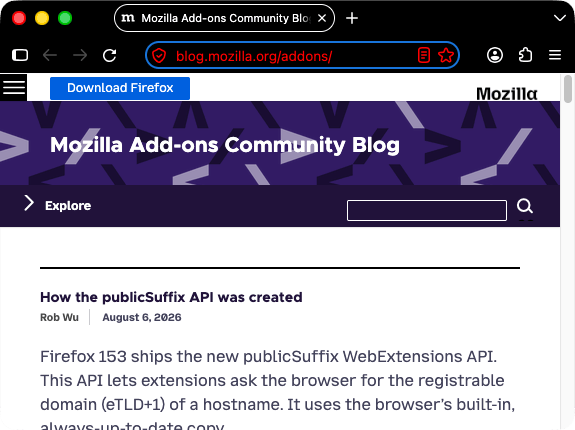
Task: List all tabs dropdown arrow
Action: (560, 18)
